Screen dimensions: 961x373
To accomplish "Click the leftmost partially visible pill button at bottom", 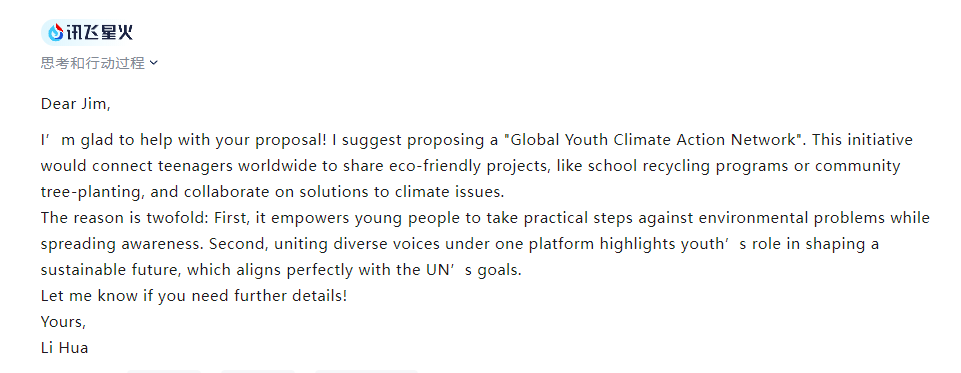I will pos(164,371).
